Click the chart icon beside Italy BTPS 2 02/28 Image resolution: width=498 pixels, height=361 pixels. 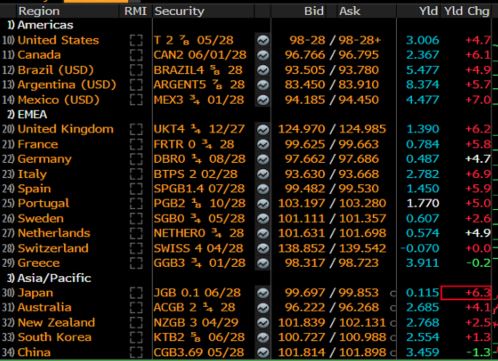click(x=263, y=174)
